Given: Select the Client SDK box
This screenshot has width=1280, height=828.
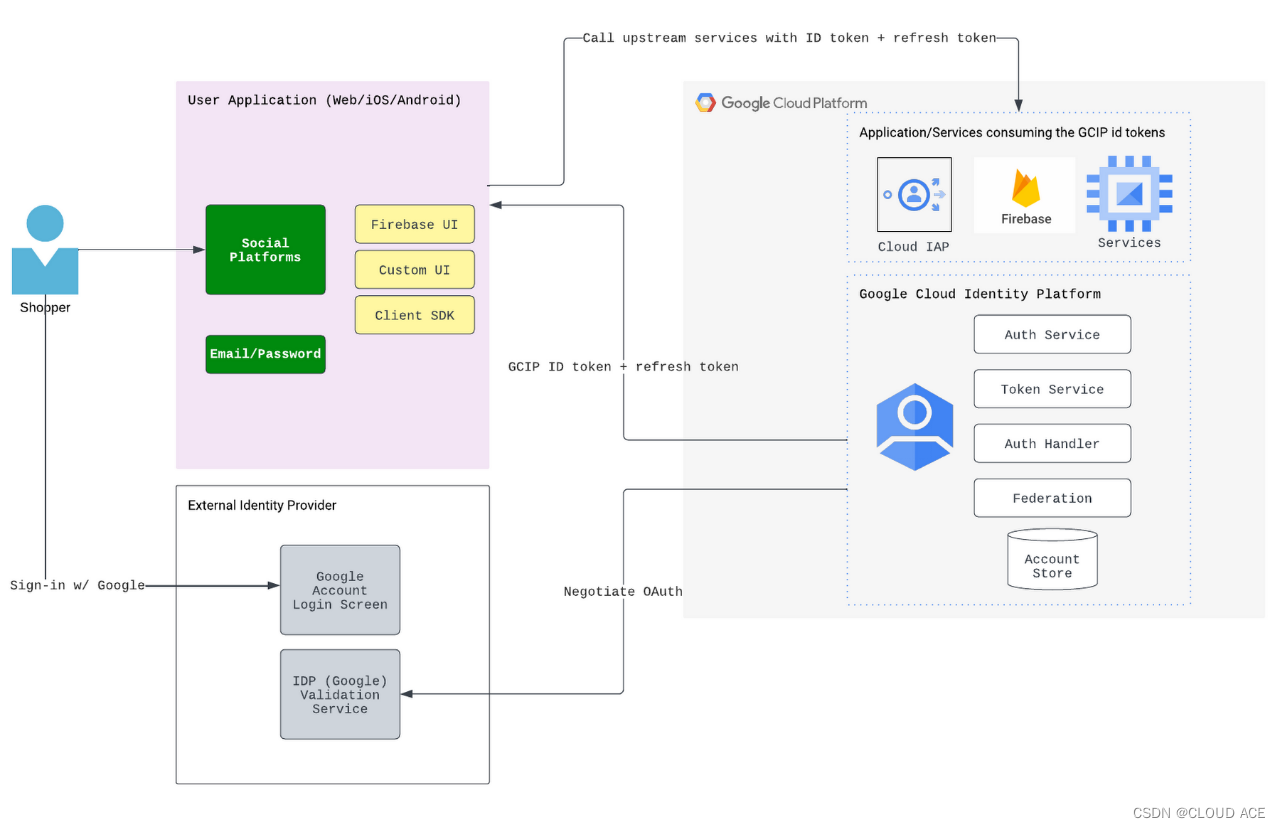Looking at the screenshot, I should tap(414, 315).
